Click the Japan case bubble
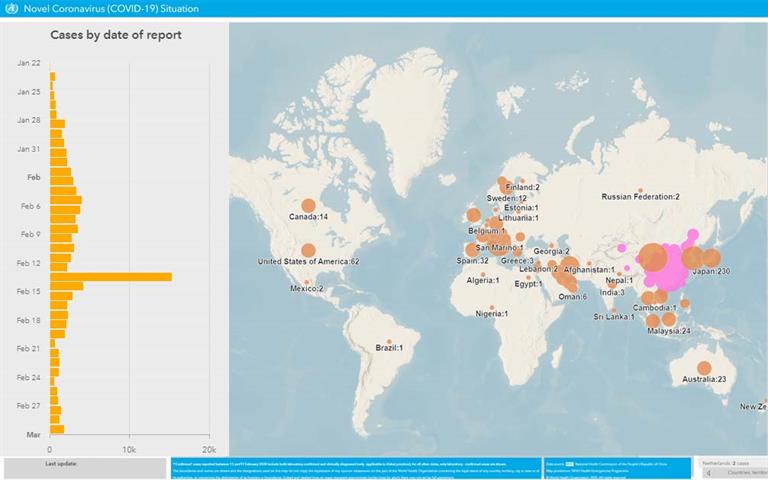This screenshot has height=480, width=768. (x=710, y=258)
